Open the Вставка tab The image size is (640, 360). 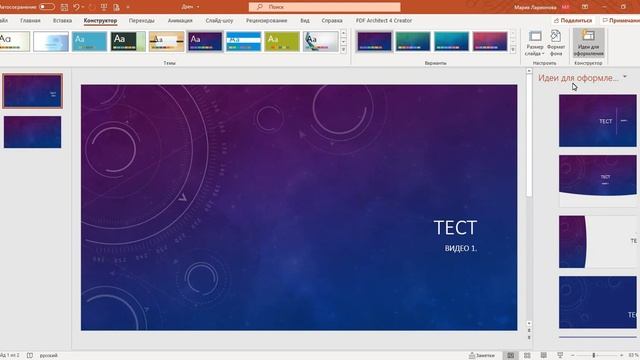point(62,20)
